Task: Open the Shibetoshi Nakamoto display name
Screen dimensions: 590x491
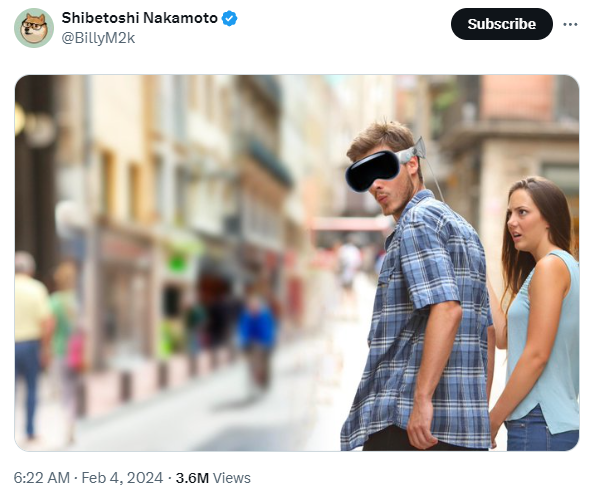Action: pos(140,18)
